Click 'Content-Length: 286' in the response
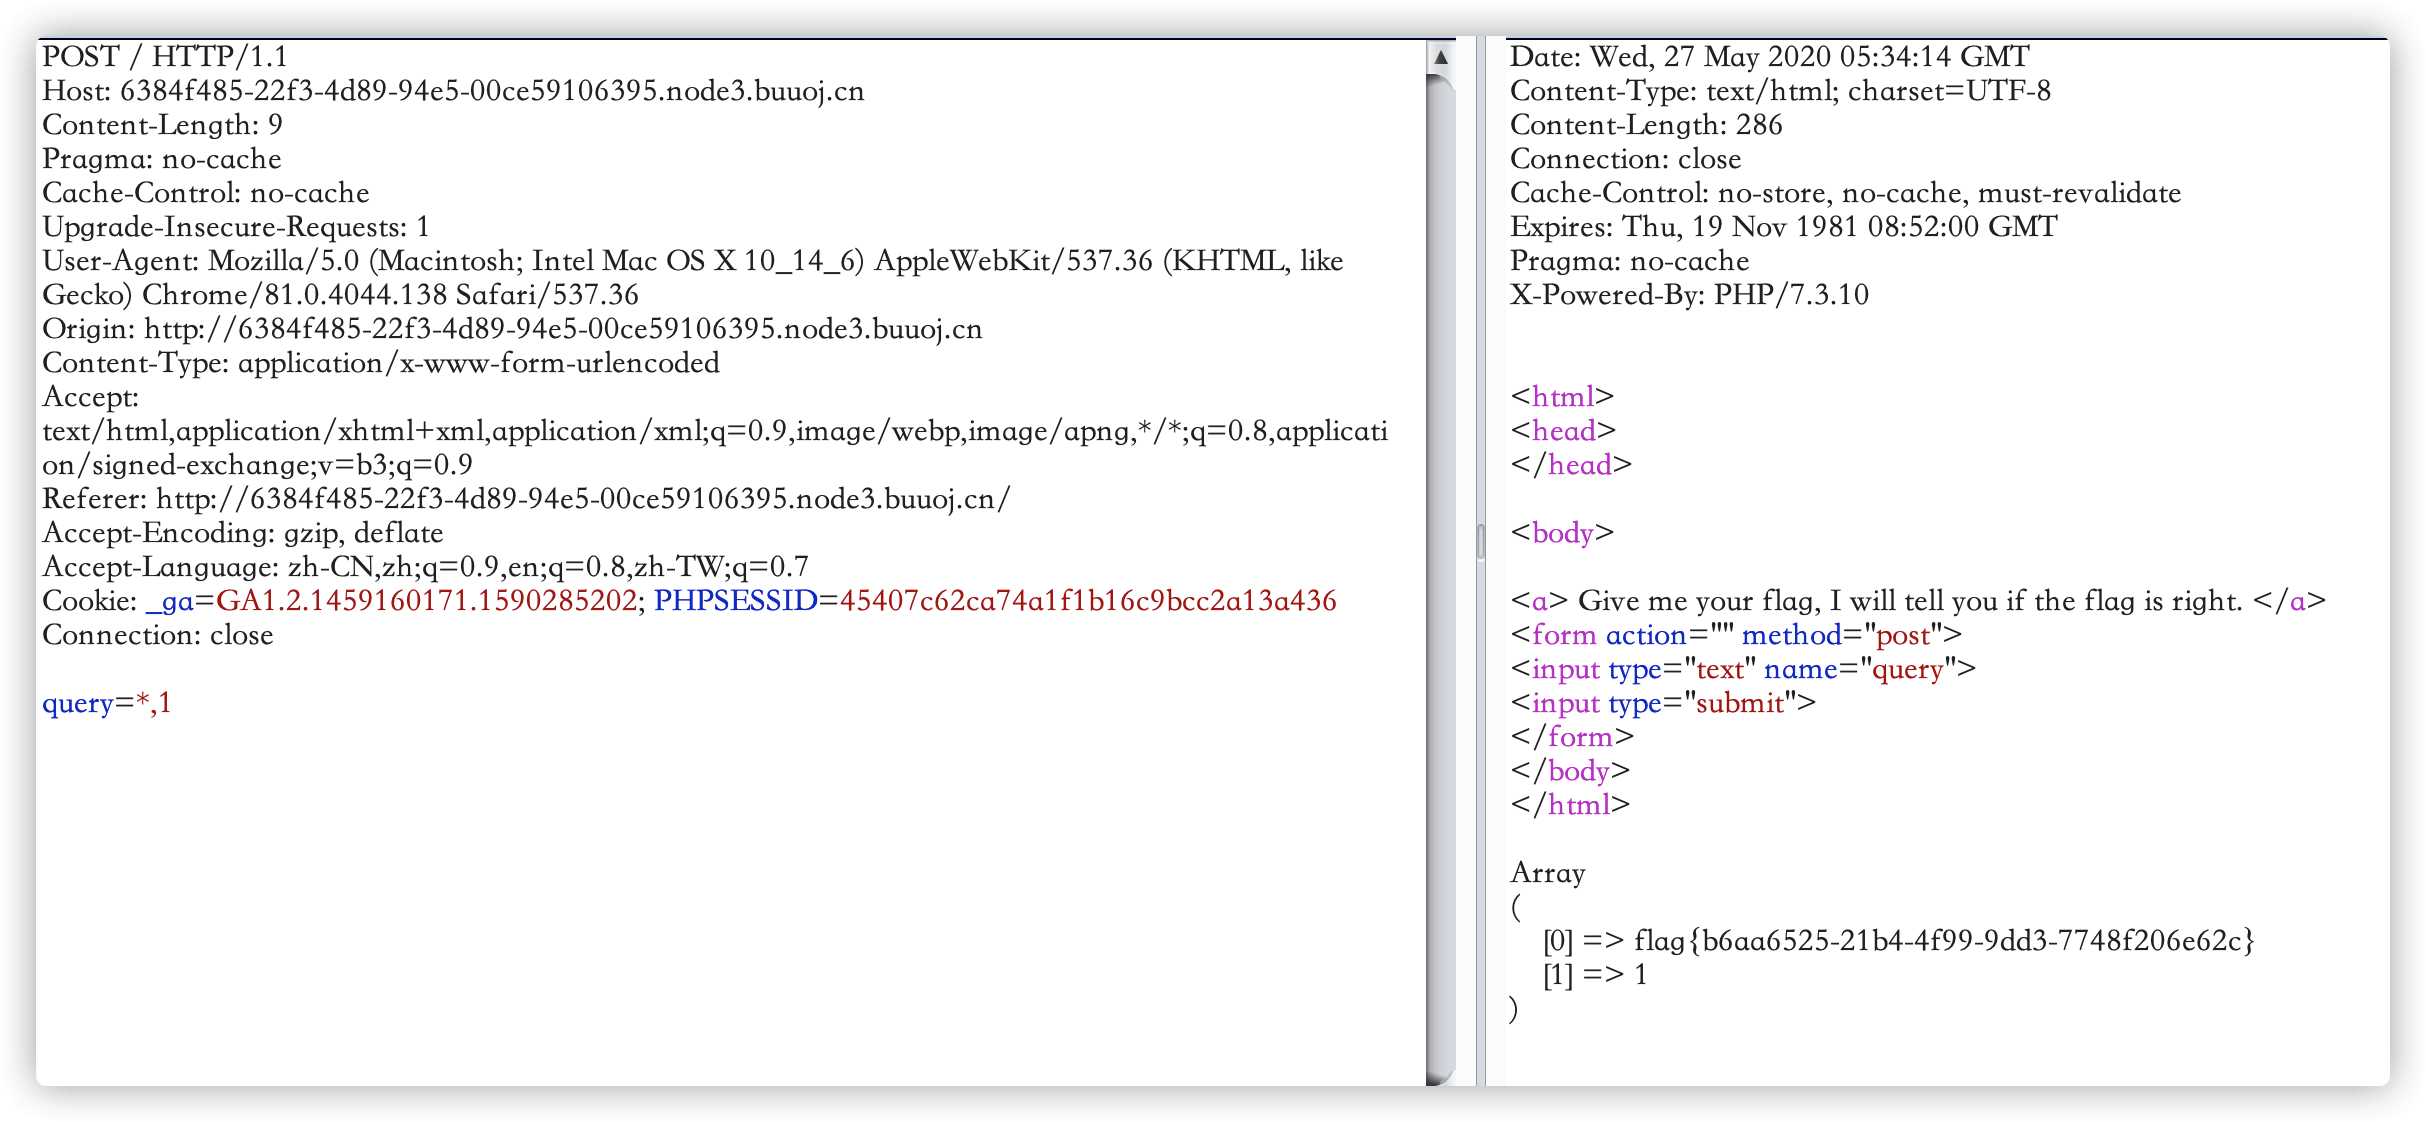 (x=1646, y=125)
